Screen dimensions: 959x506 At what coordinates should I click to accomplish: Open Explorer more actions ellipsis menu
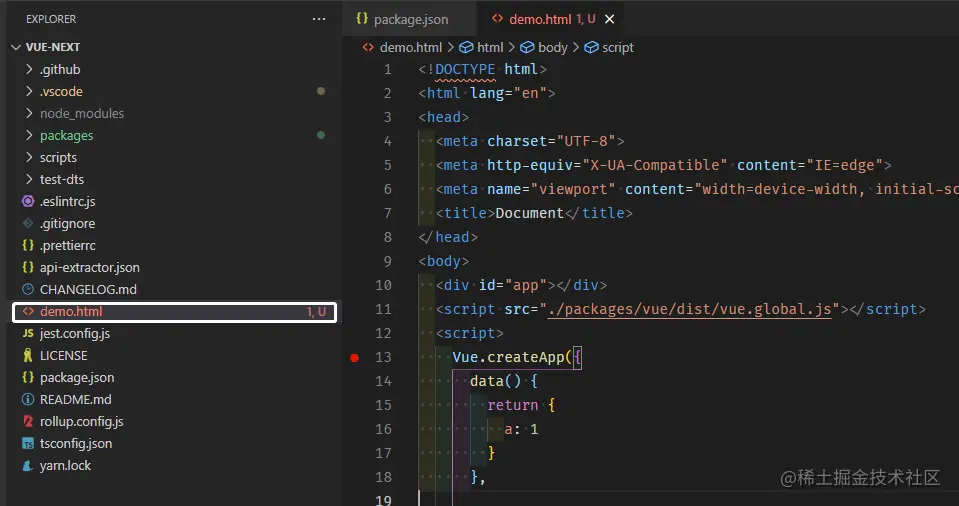[319, 19]
